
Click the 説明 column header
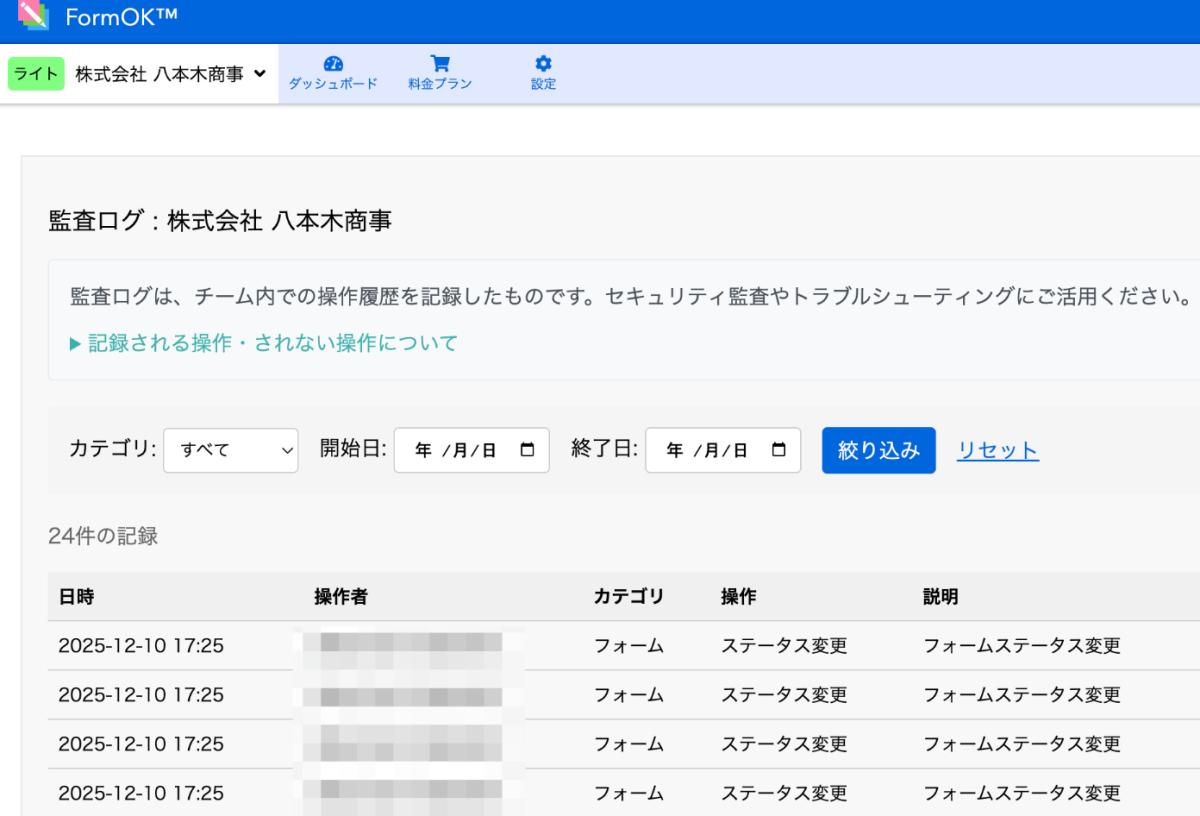point(940,597)
